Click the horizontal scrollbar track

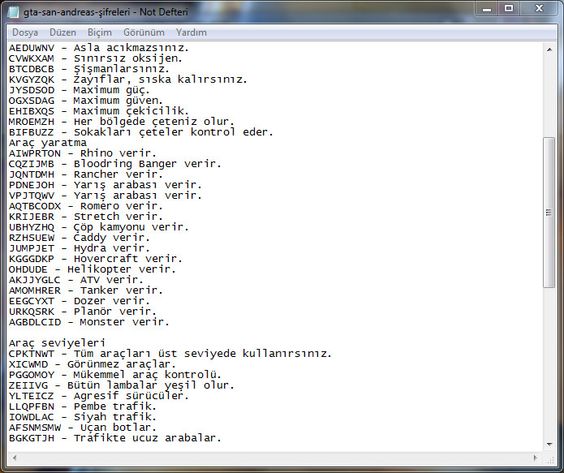[275, 458]
